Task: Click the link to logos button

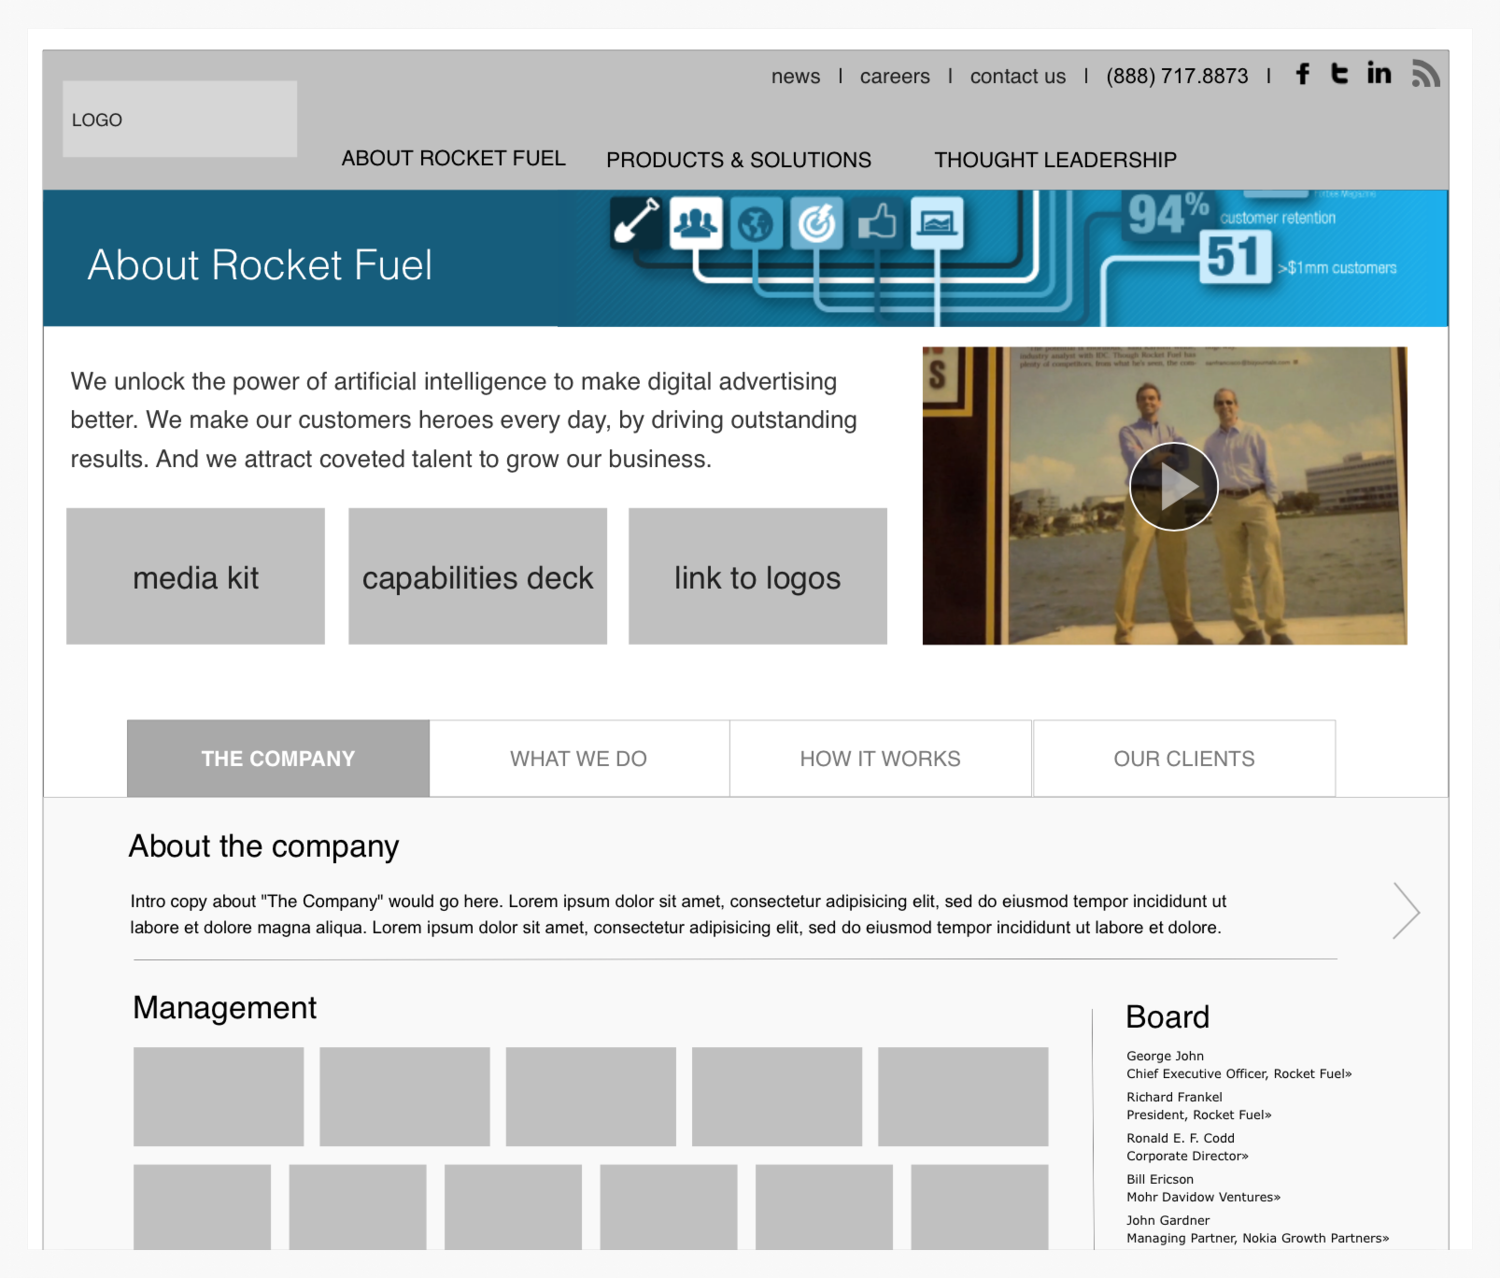Action: point(758,576)
